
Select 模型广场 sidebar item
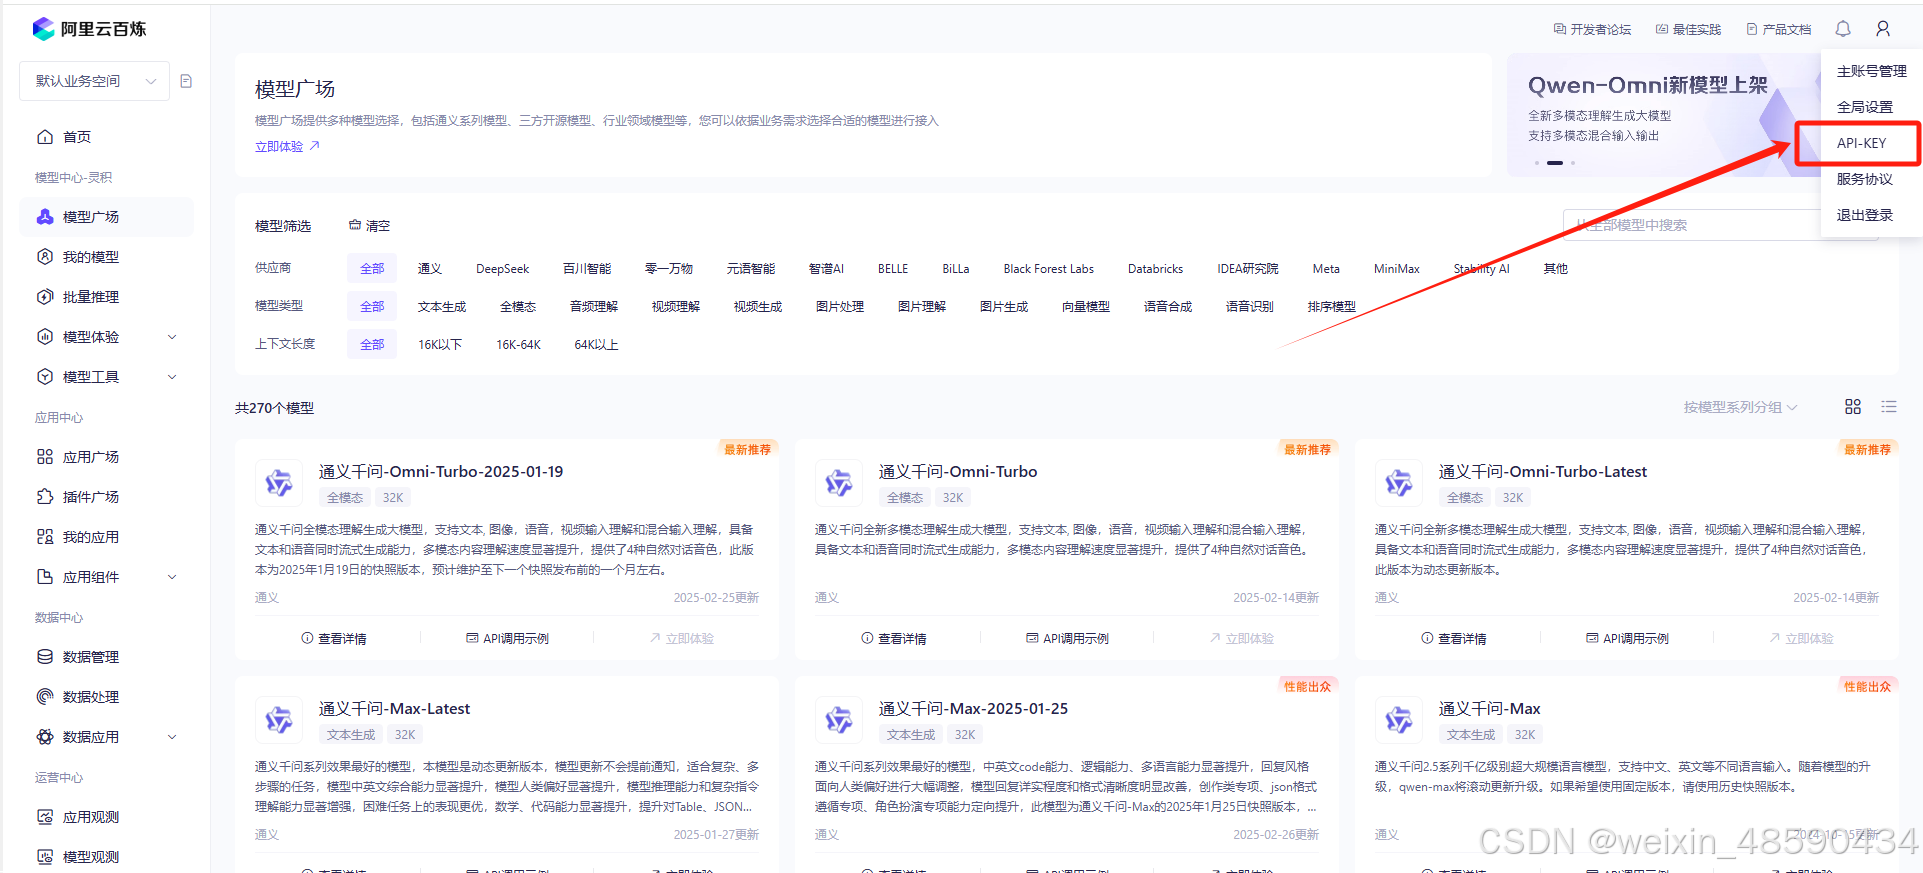click(x=106, y=217)
